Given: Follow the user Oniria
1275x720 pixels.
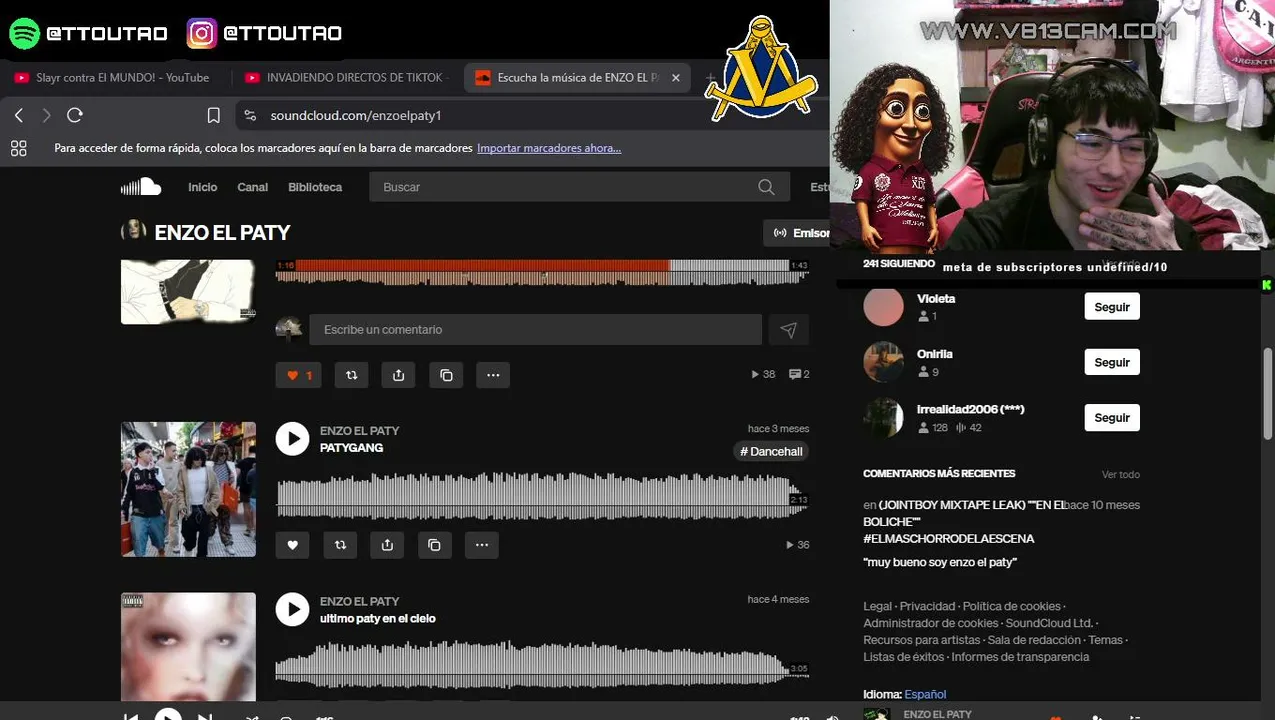Looking at the screenshot, I should 1112,362.
